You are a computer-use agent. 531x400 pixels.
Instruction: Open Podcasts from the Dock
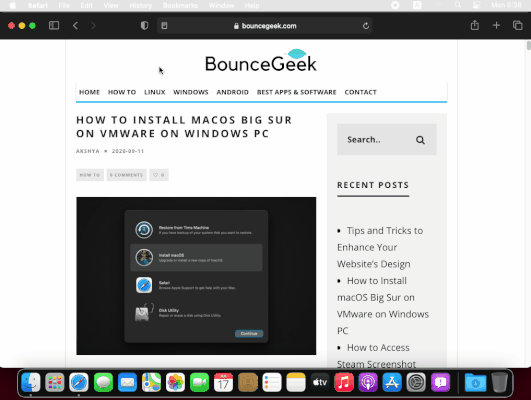(x=368, y=382)
